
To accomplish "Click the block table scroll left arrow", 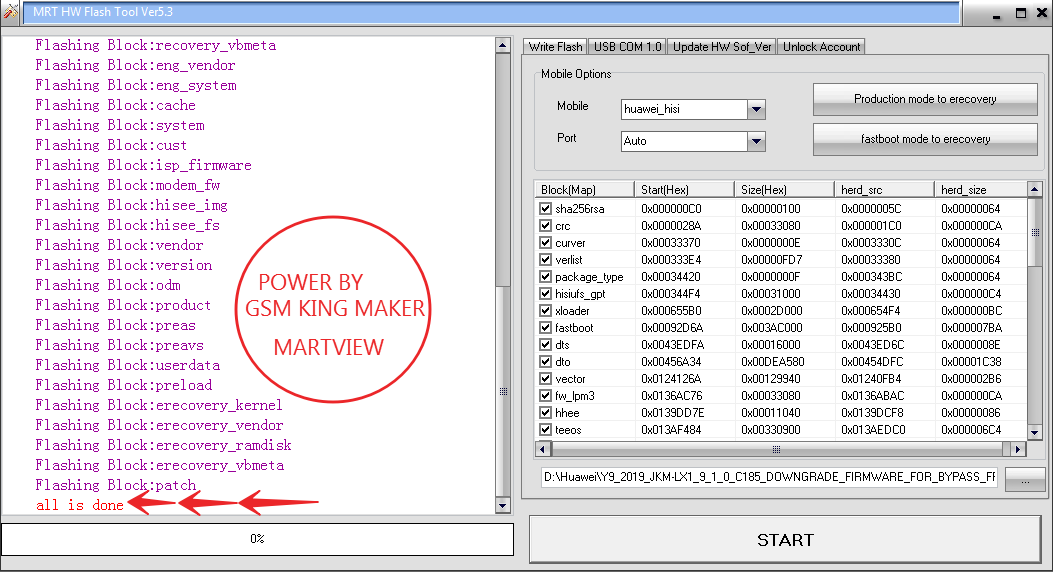I will 543,449.
